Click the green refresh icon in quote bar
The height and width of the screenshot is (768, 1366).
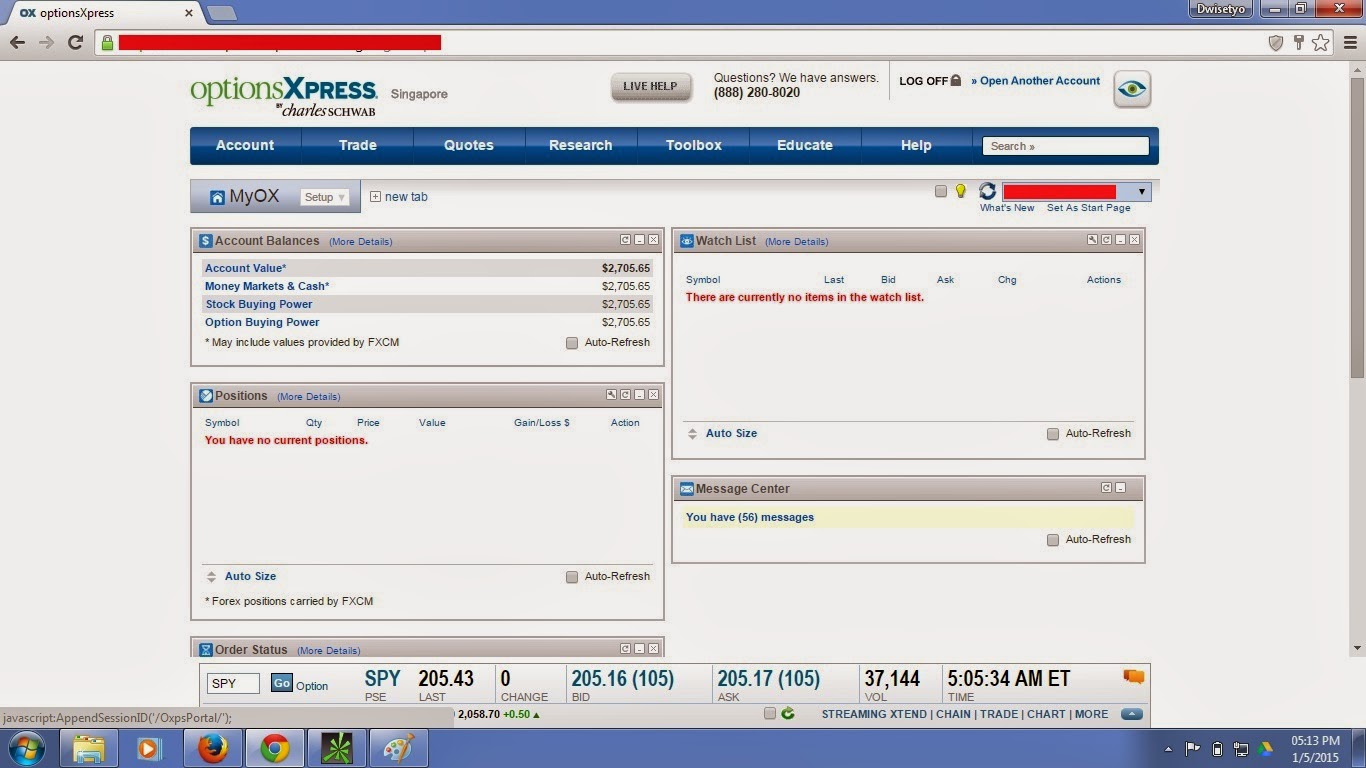787,714
